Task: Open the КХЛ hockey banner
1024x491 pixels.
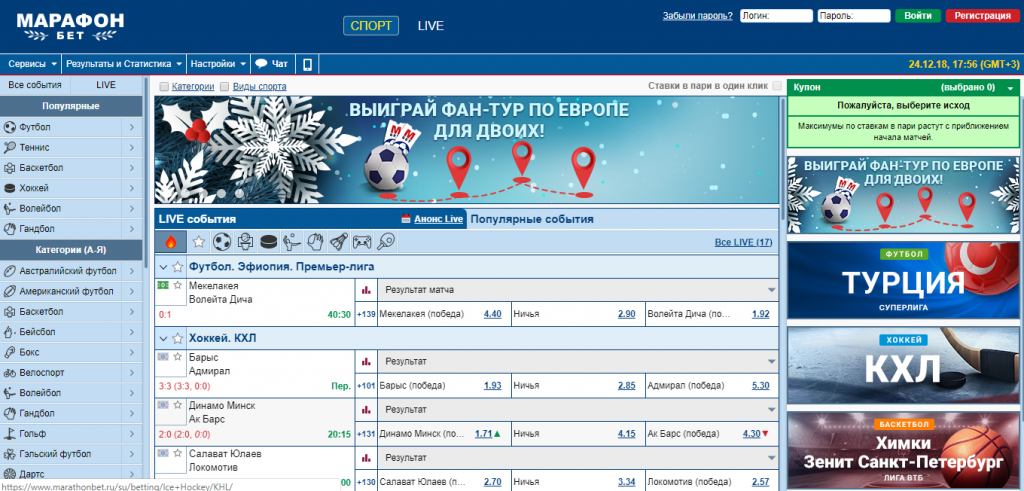Action: coord(903,366)
